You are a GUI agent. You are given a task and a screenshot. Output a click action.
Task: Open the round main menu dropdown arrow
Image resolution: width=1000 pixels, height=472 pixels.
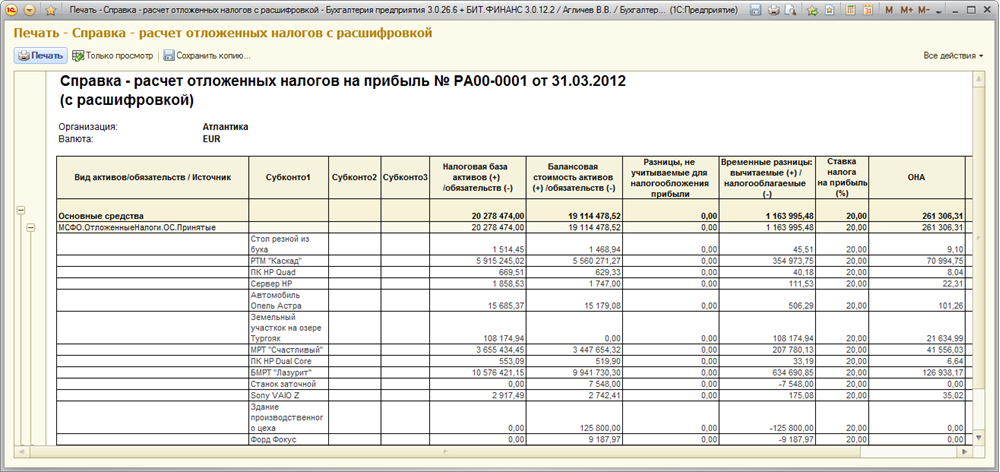(28, 10)
